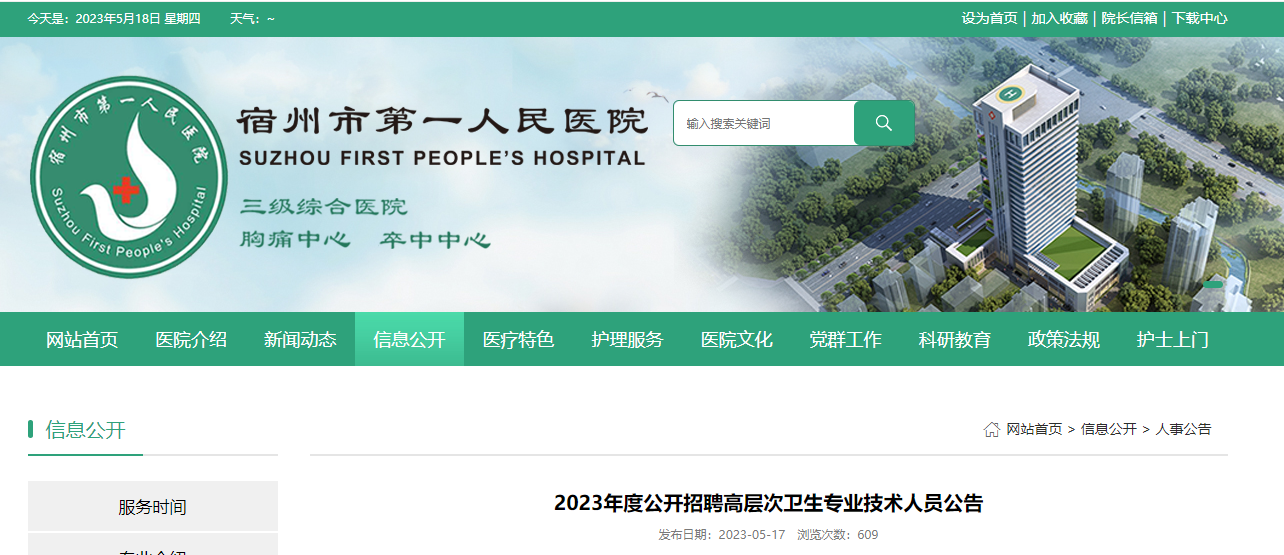The image size is (1284, 555).
Task: Open the 院长信箱 link
Action: click(1129, 18)
